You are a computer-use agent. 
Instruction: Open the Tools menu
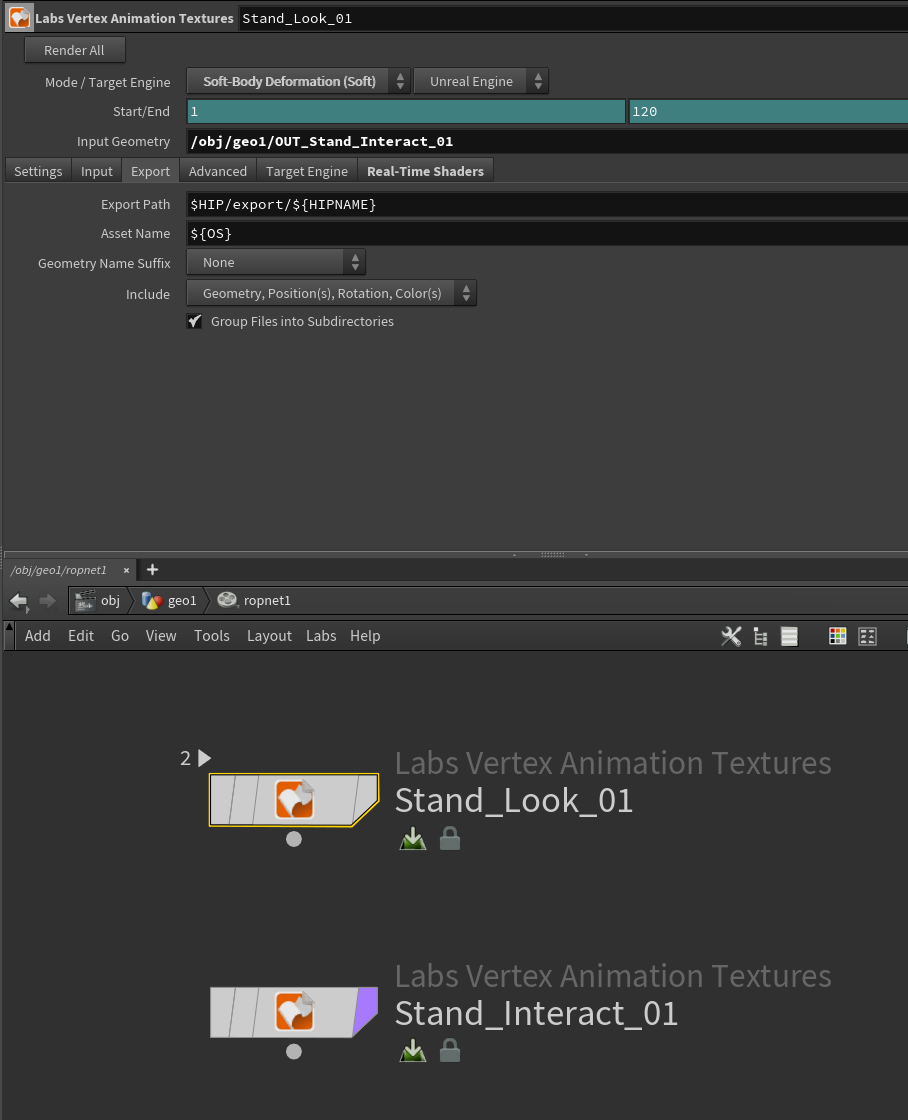[211, 636]
